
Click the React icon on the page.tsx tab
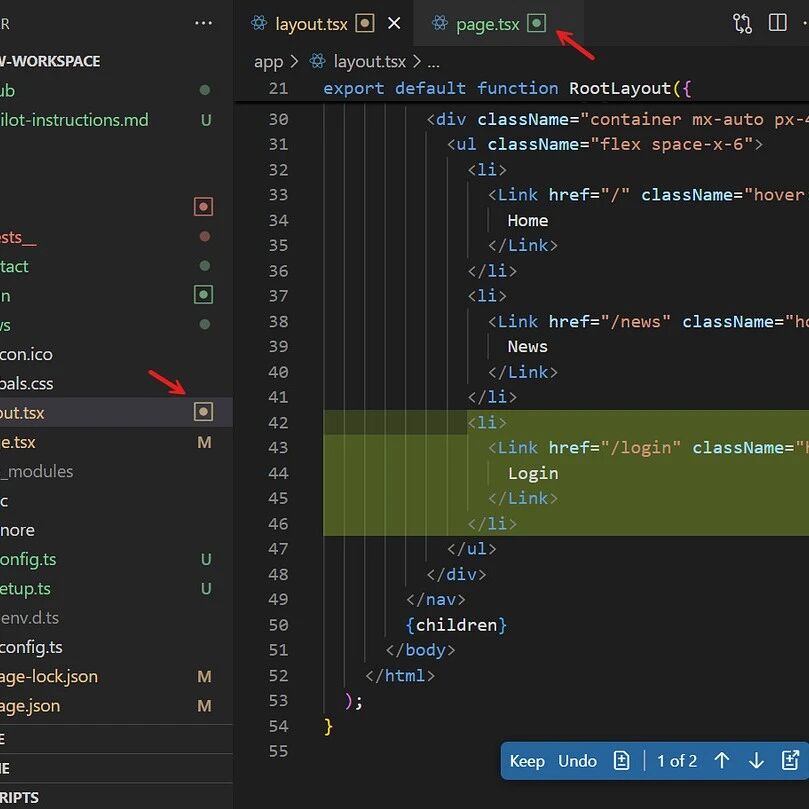click(x=440, y=23)
